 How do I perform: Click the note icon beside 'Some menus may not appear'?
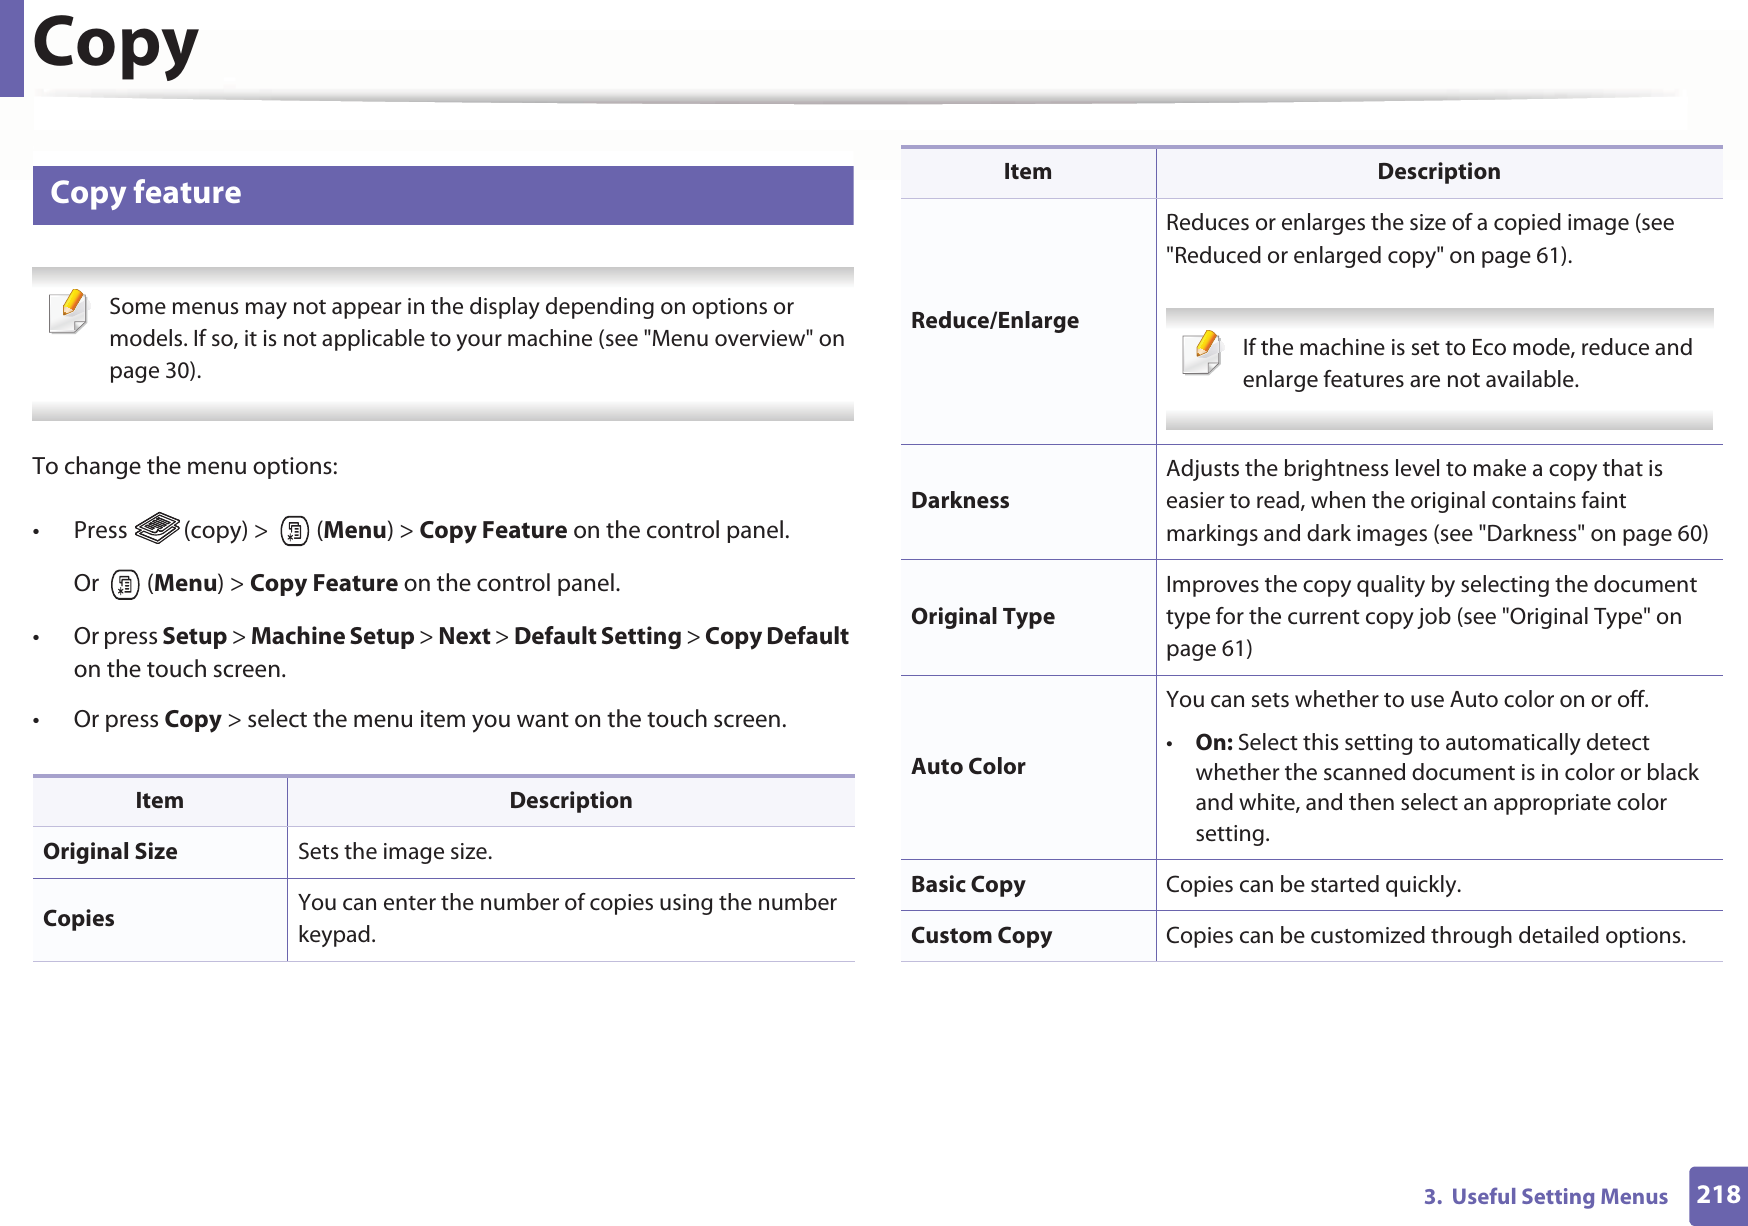69,311
